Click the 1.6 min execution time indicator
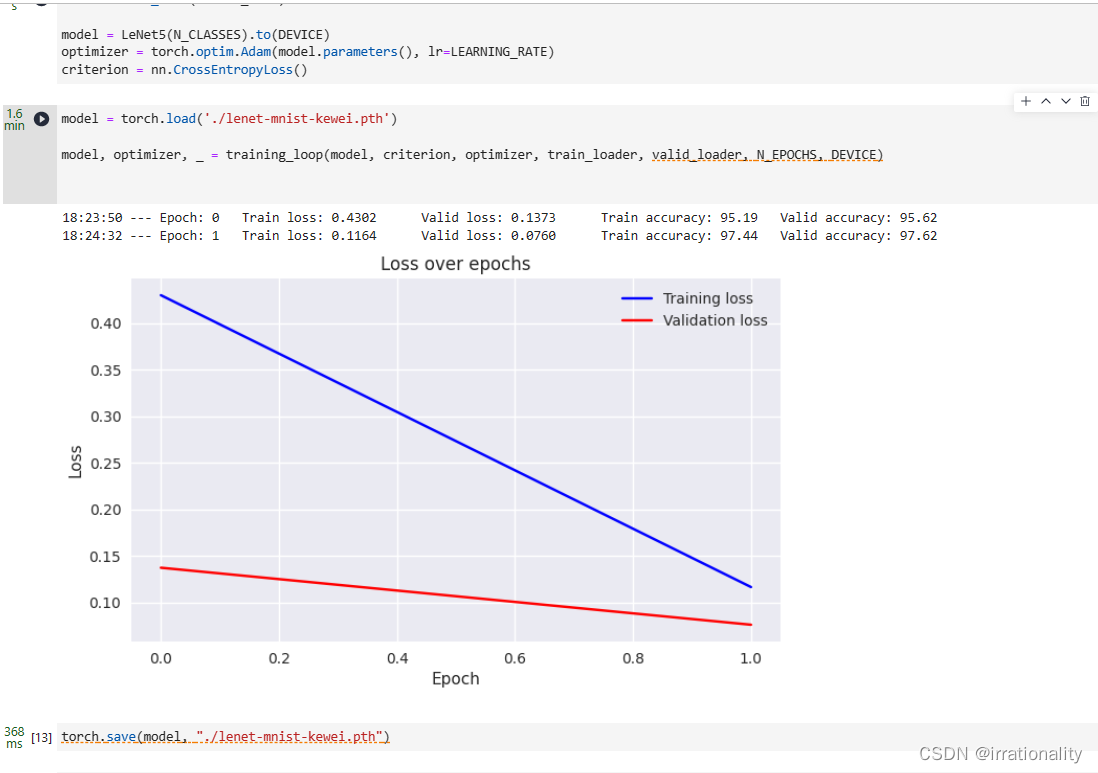Screen dimensions: 1098x773 (x=14, y=120)
